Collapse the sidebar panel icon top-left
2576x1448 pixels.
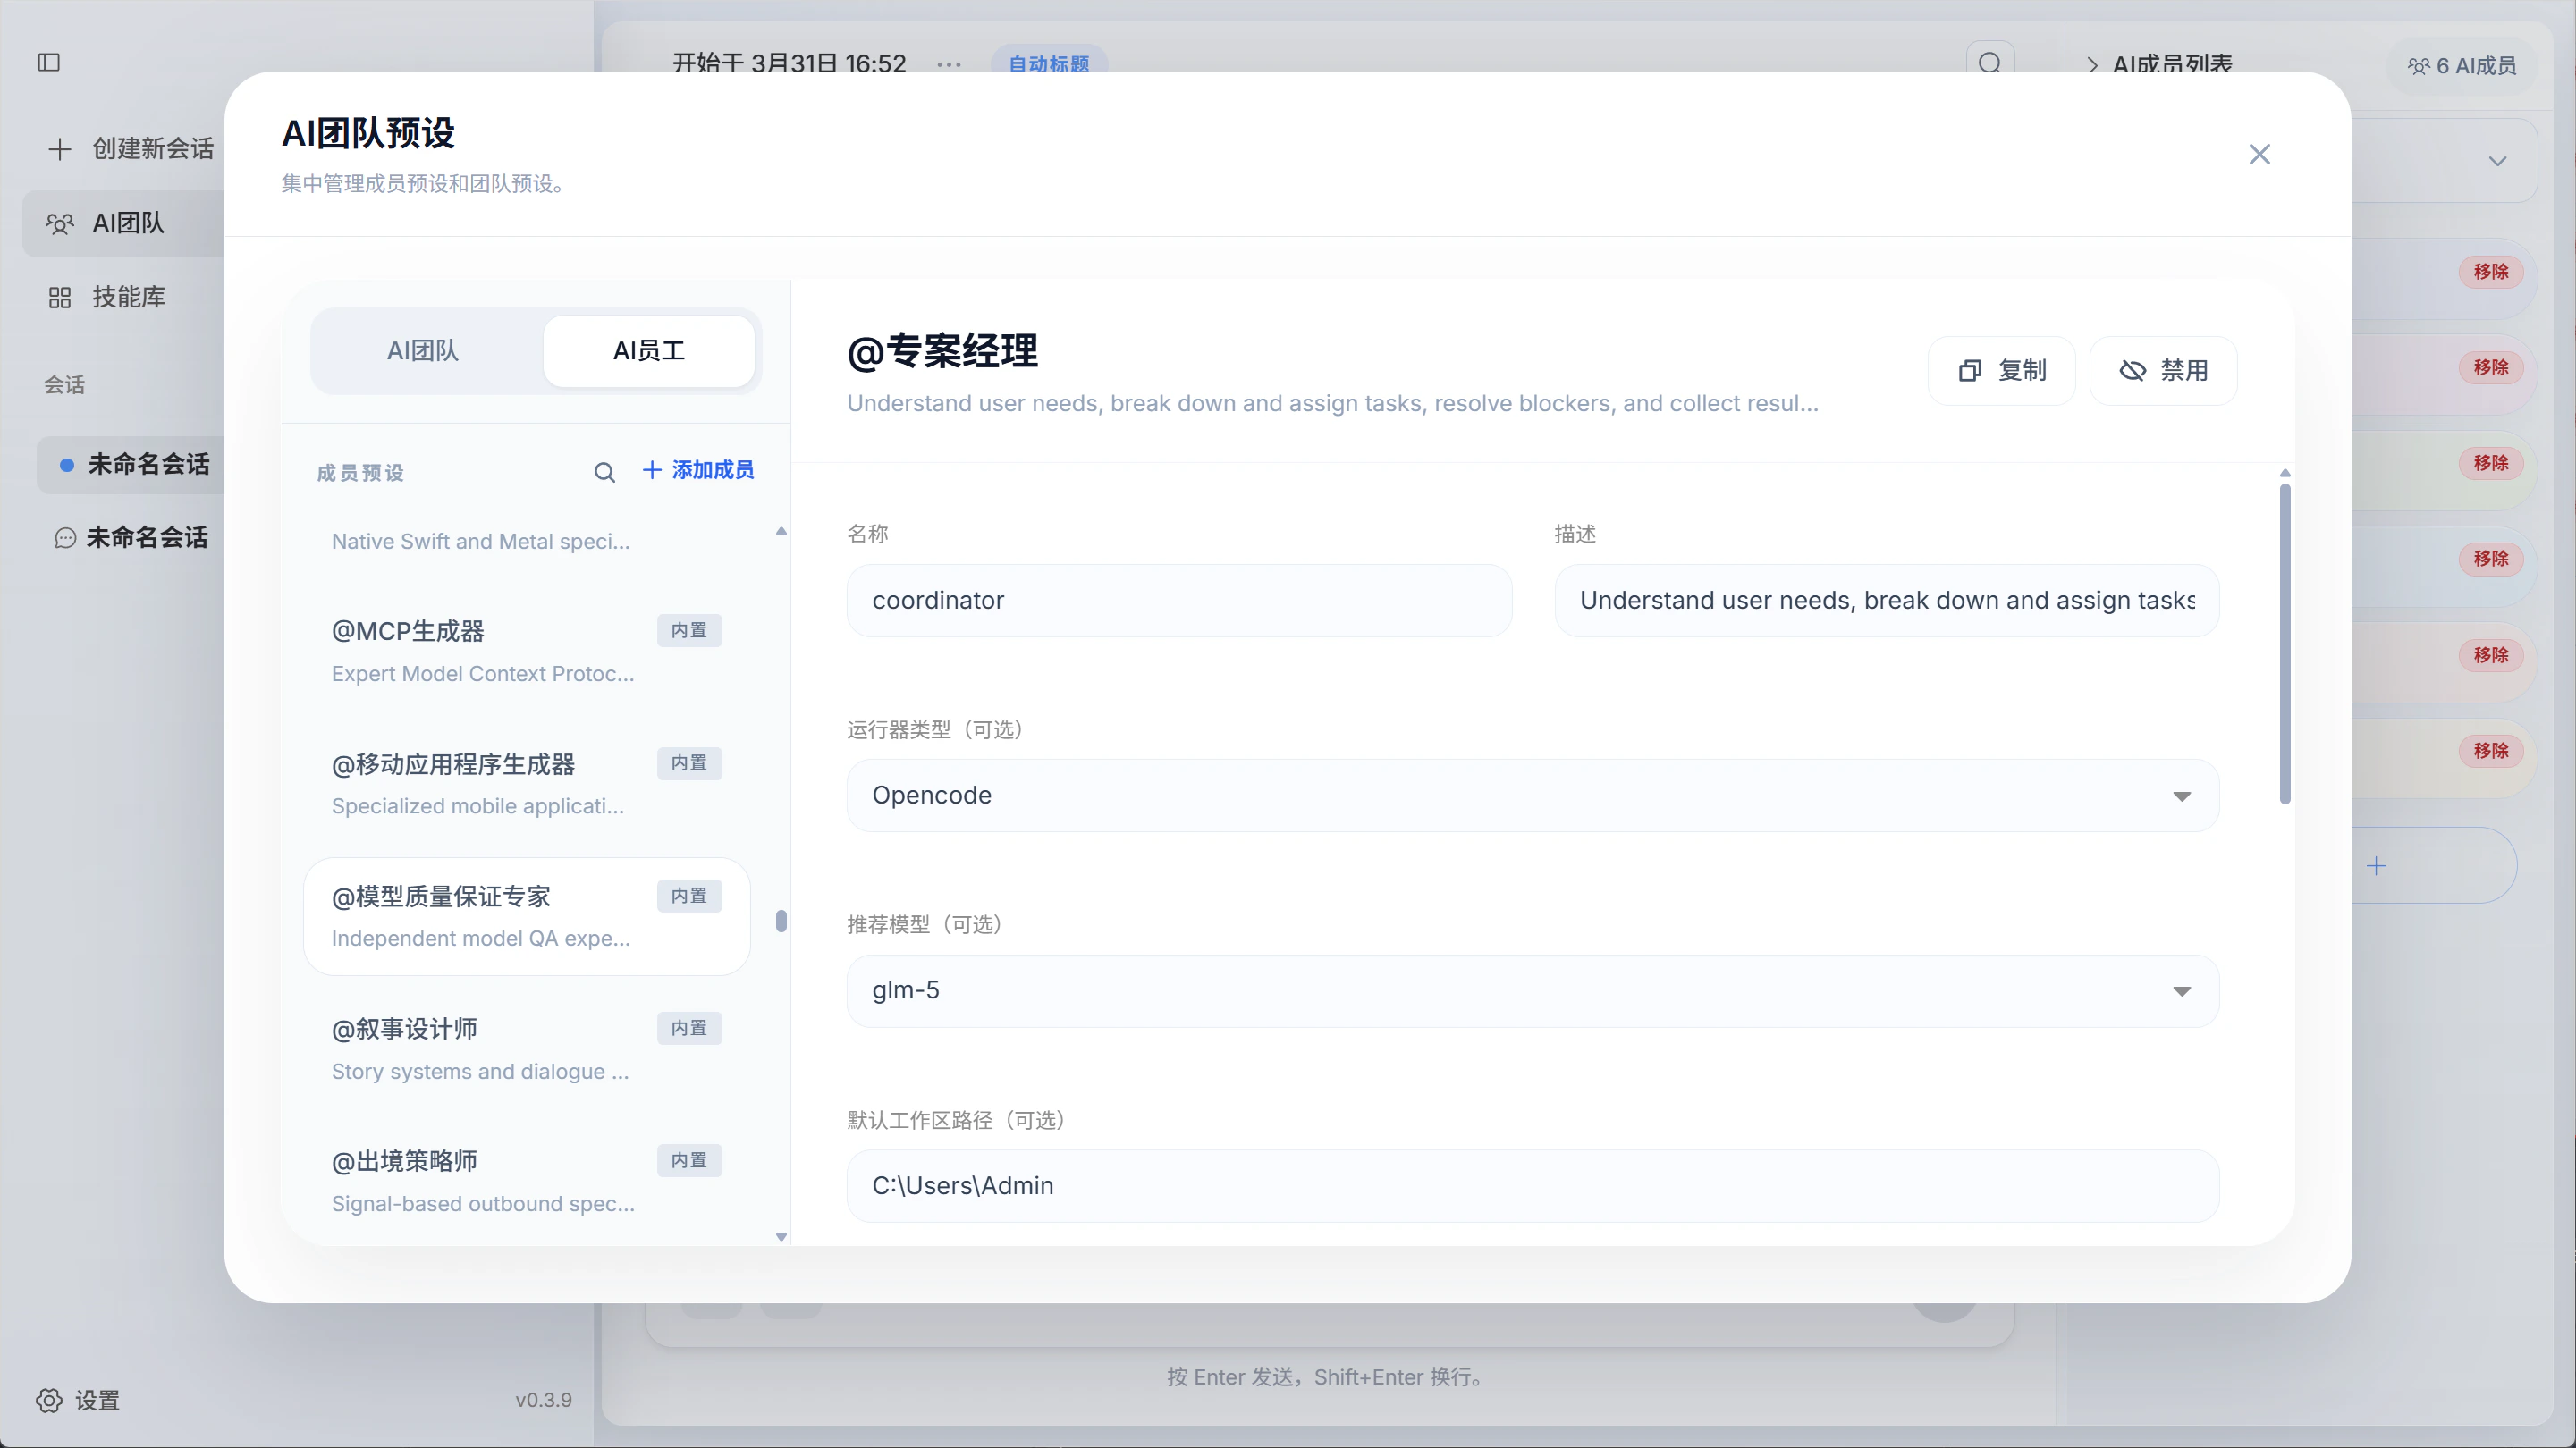coord(49,63)
